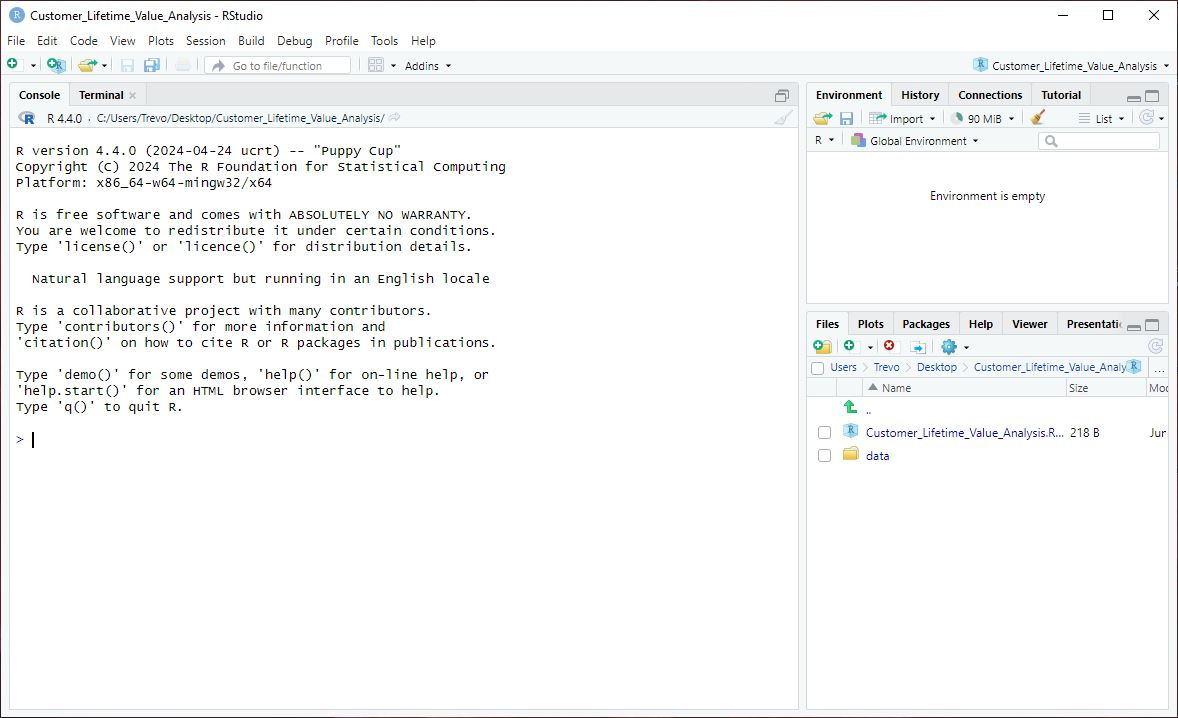Image resolution: width=1178 pixels, height=718 pixels.
Task: Click the New Folder icon in the Files pane
Action: point(822,346)
